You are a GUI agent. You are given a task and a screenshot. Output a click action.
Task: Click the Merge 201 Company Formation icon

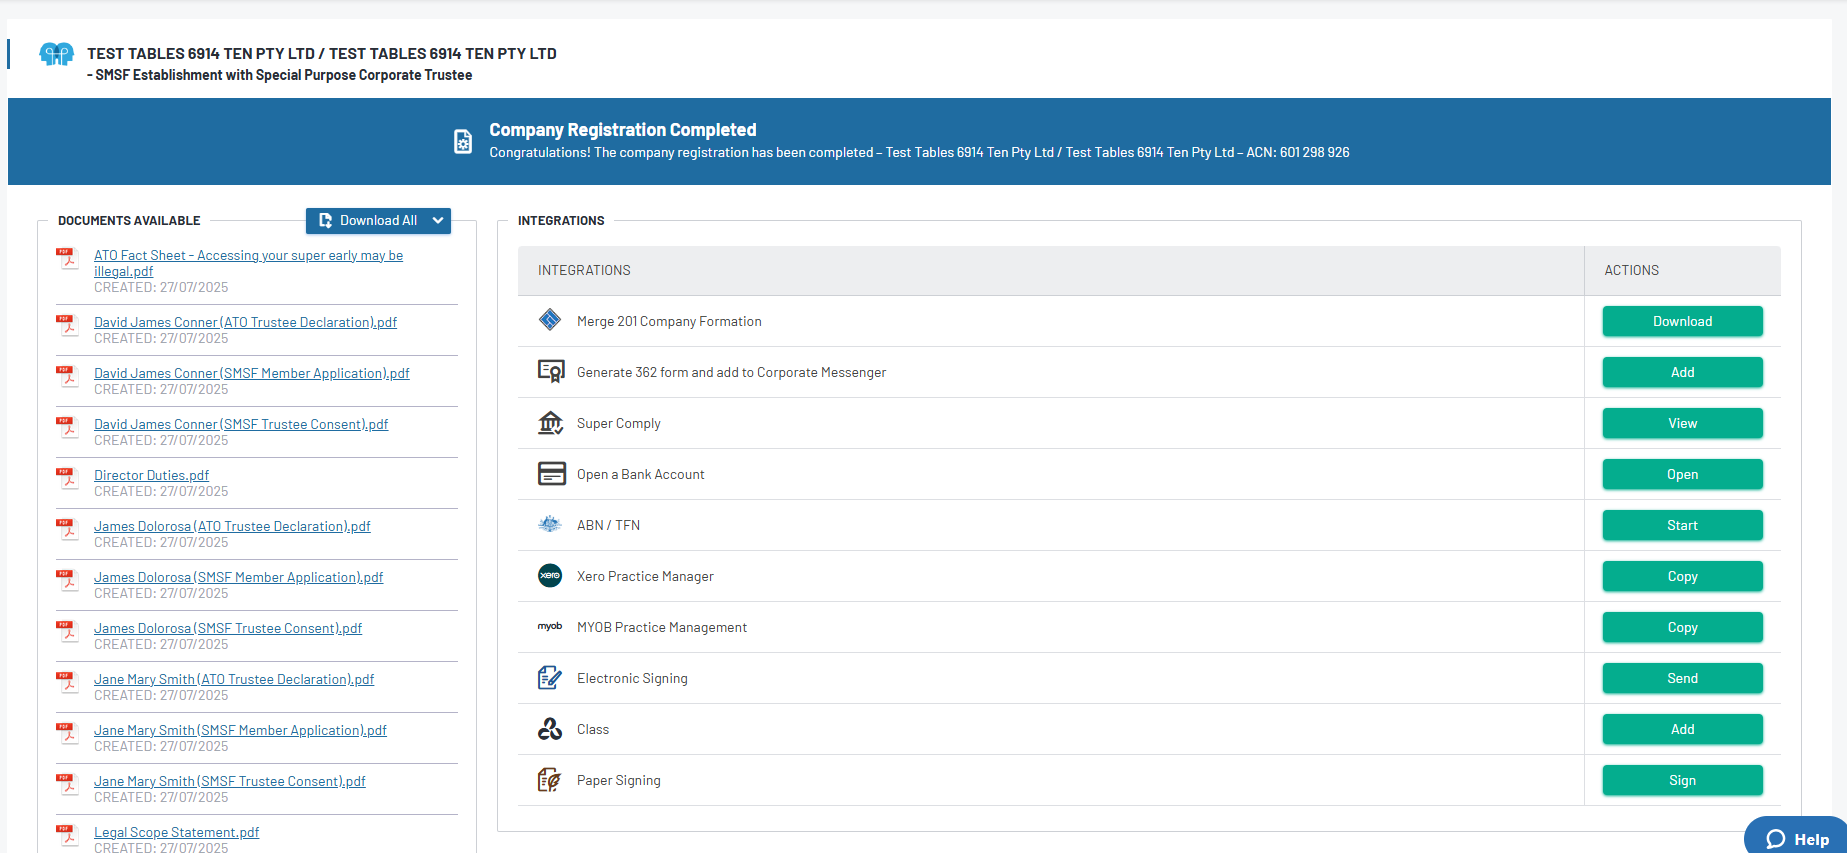550,320
